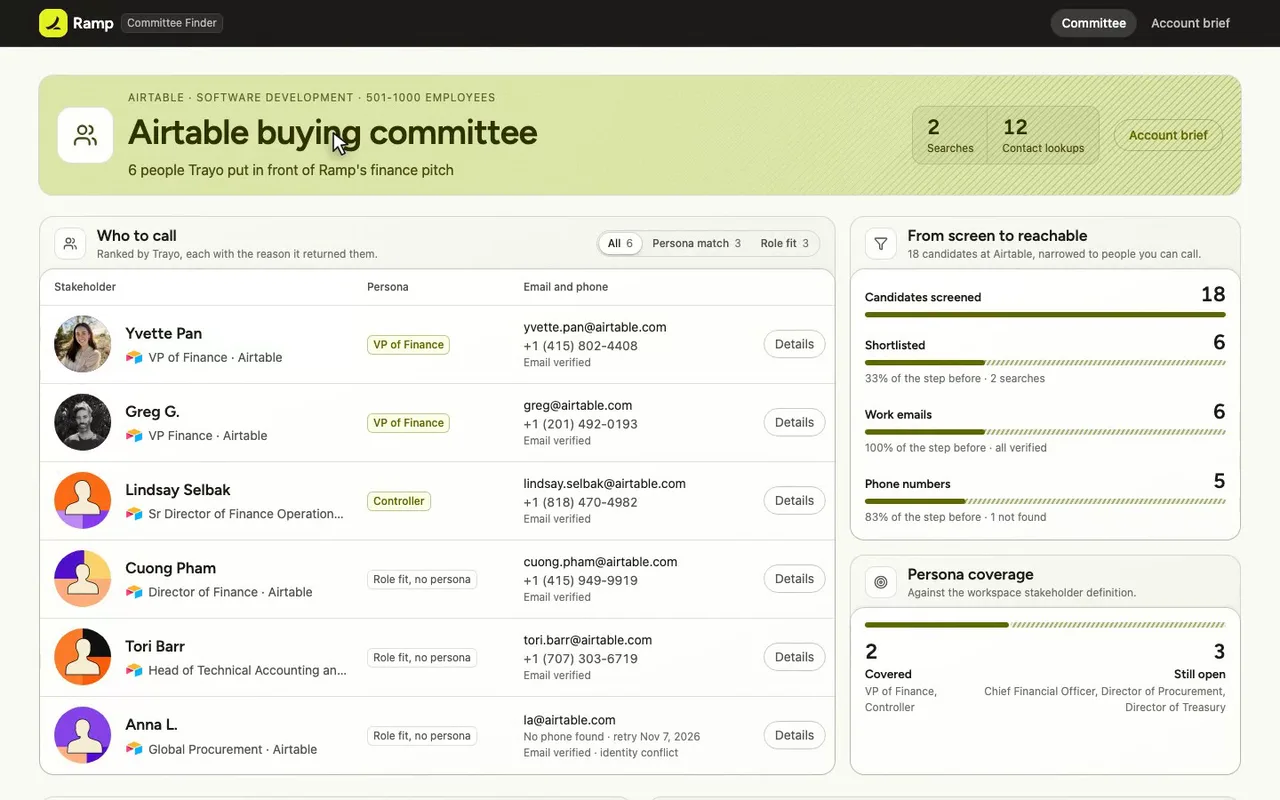Click email greg@airtable.com
Viewport: 1280px width, 800px height.
point(578,405)
